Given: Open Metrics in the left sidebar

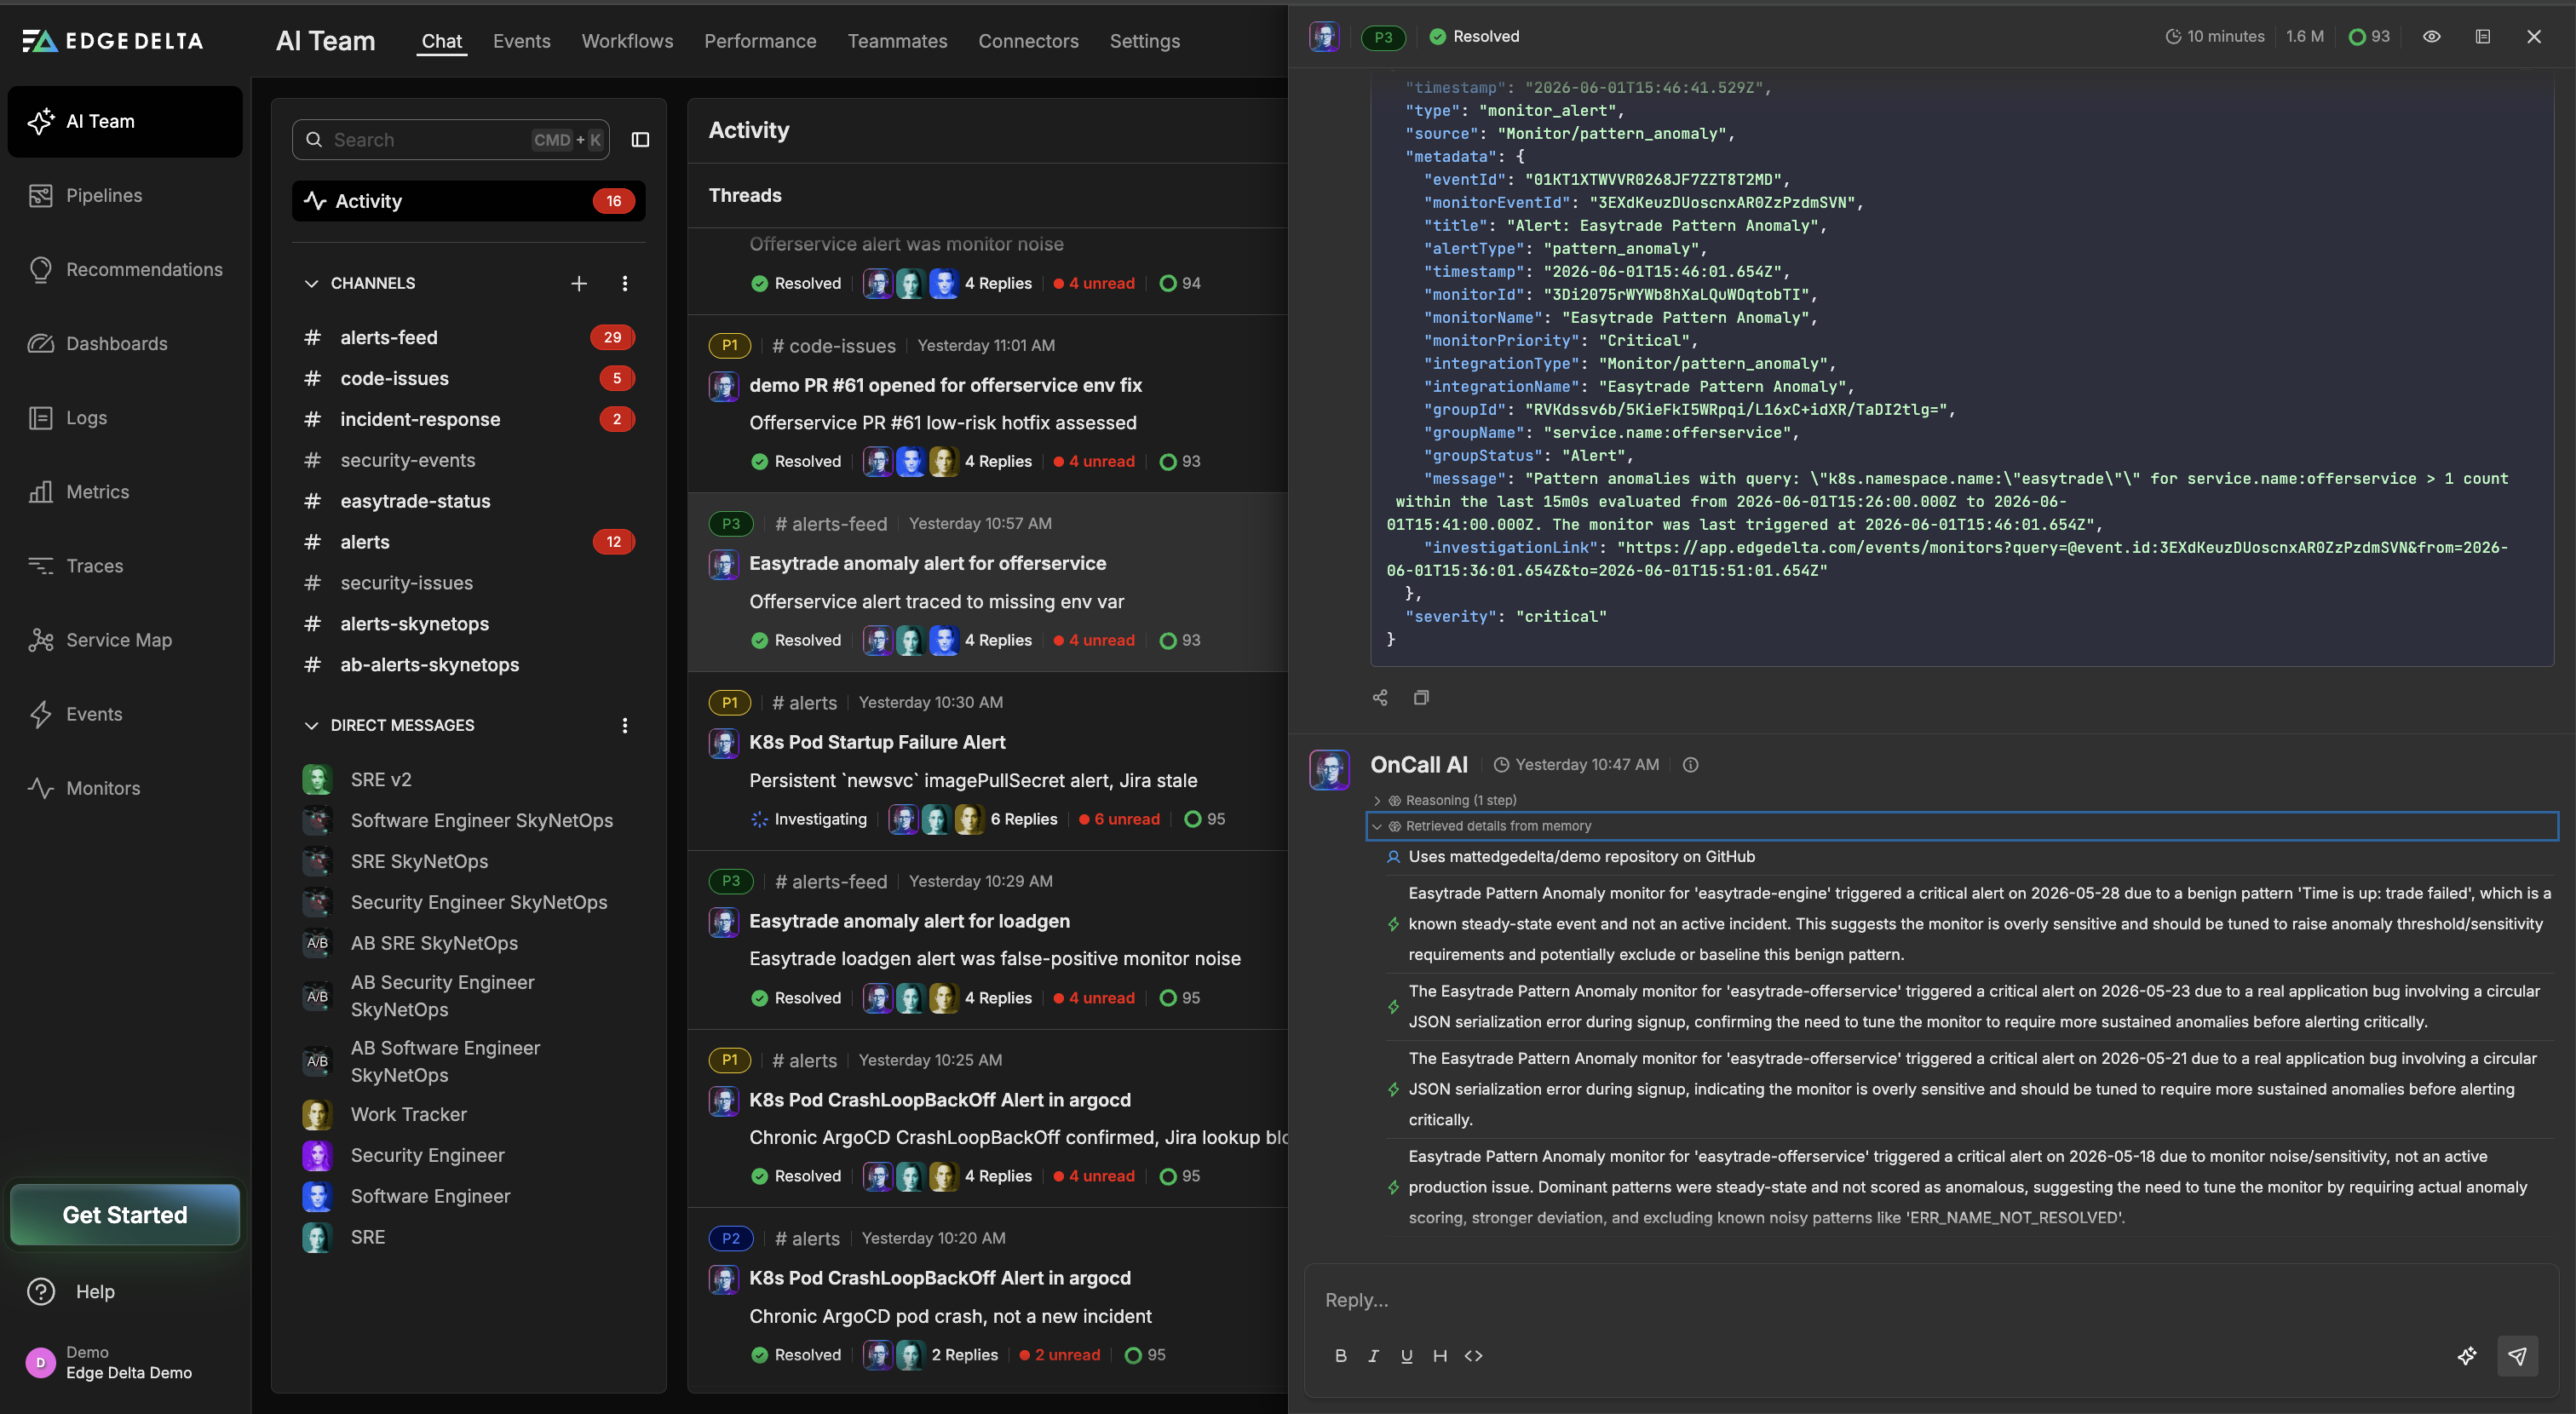Looking at the screenshot, I should point(125,491).
